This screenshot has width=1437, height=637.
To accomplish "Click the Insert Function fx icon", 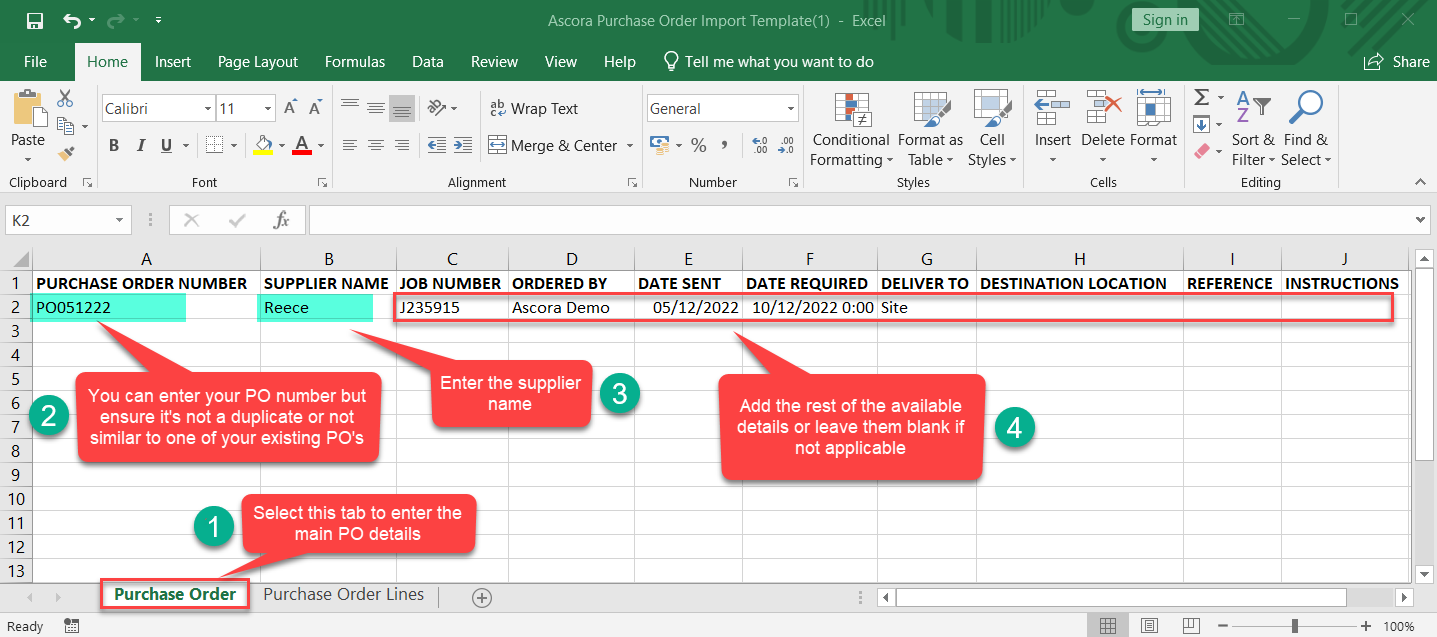I will tap(282, 220).
